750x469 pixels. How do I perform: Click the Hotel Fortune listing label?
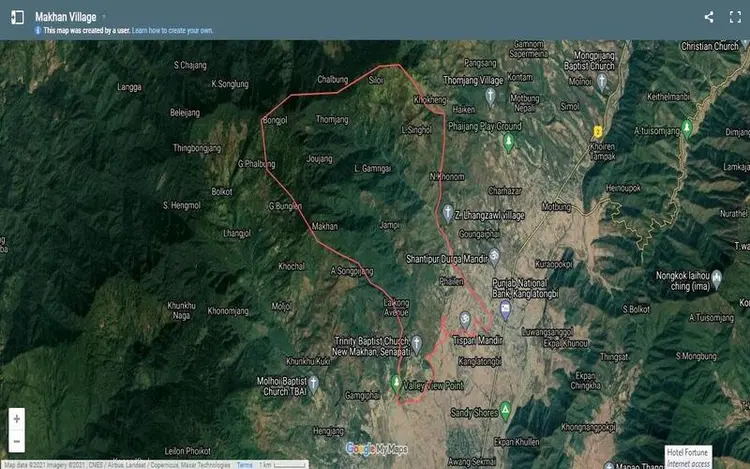[688, 452]
